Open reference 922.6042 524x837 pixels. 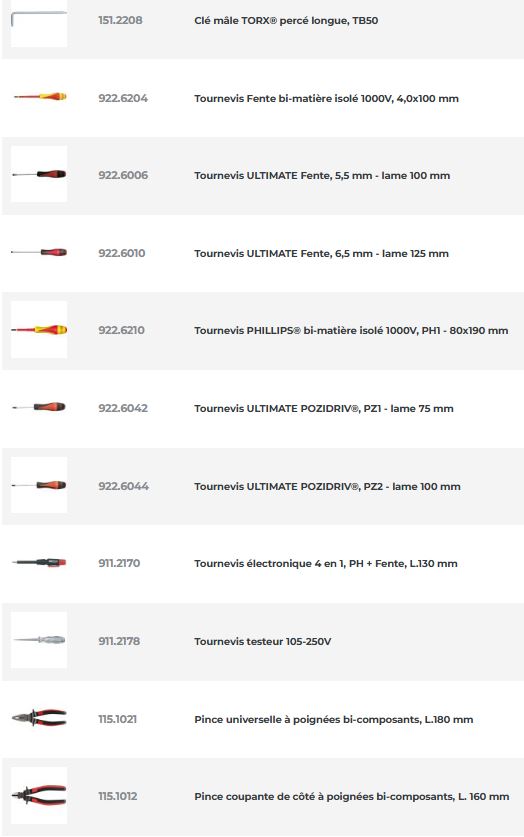(123, 408)
